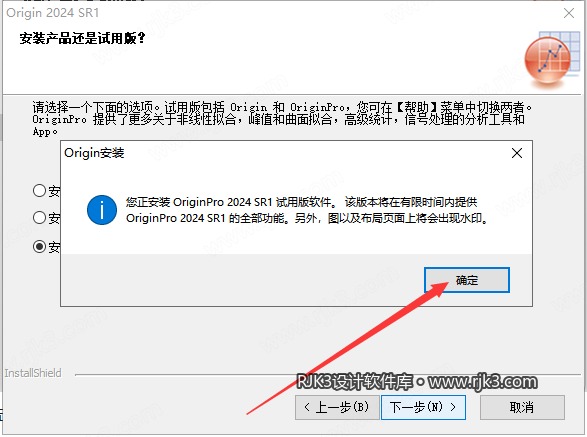Close the Origin 2024 SR1 installer window

(569, 13)
